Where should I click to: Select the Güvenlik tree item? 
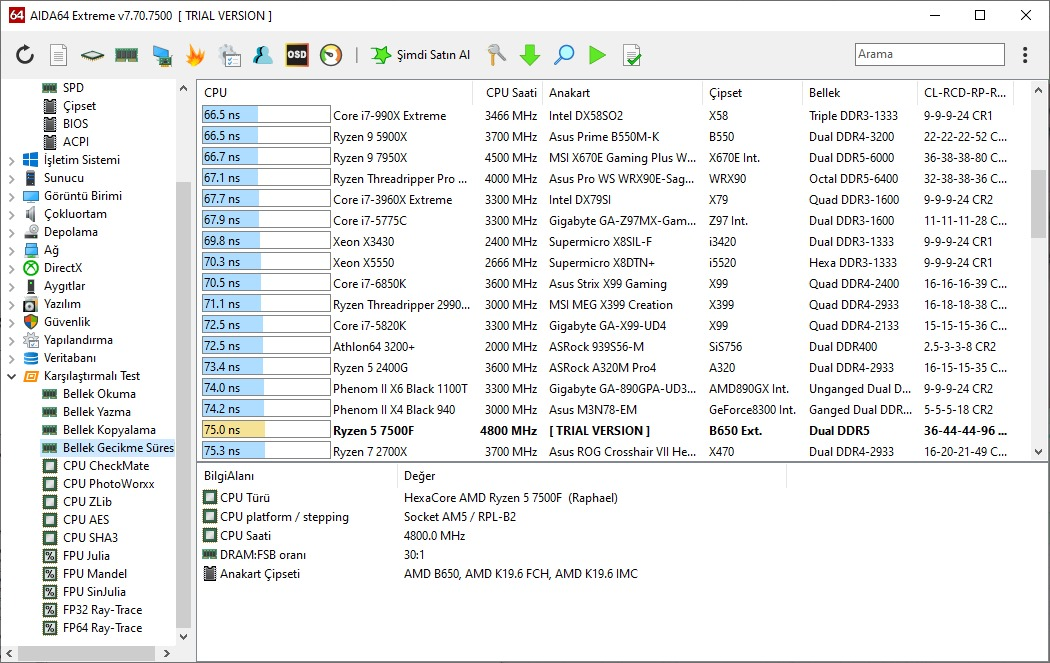pos(66,322)
